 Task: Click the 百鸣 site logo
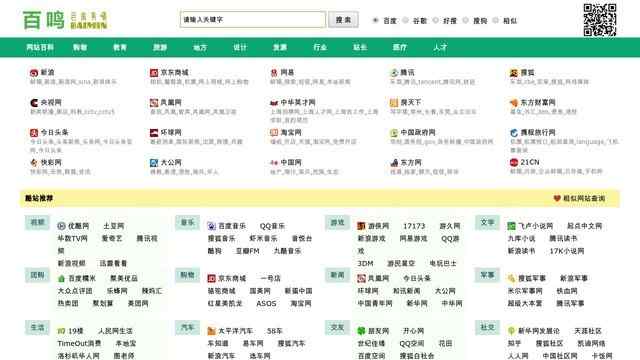65,20
